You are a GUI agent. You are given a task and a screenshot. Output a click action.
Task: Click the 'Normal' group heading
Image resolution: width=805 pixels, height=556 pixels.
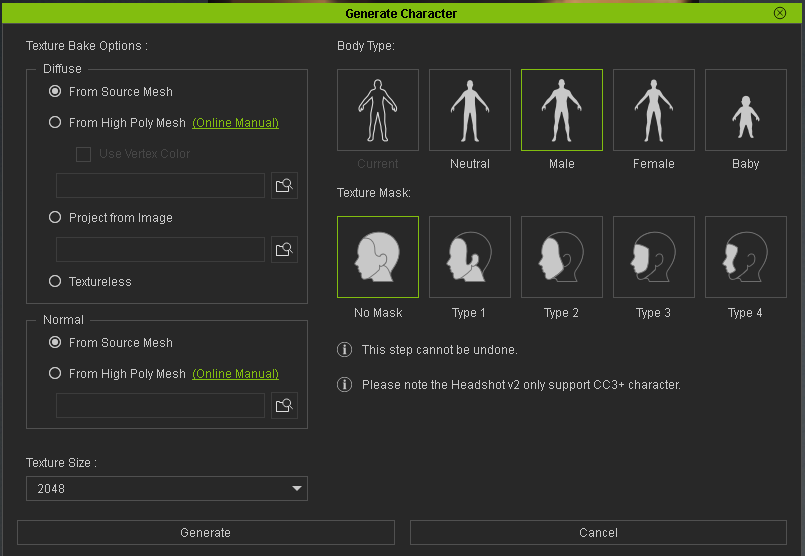[x=63, y=320]
